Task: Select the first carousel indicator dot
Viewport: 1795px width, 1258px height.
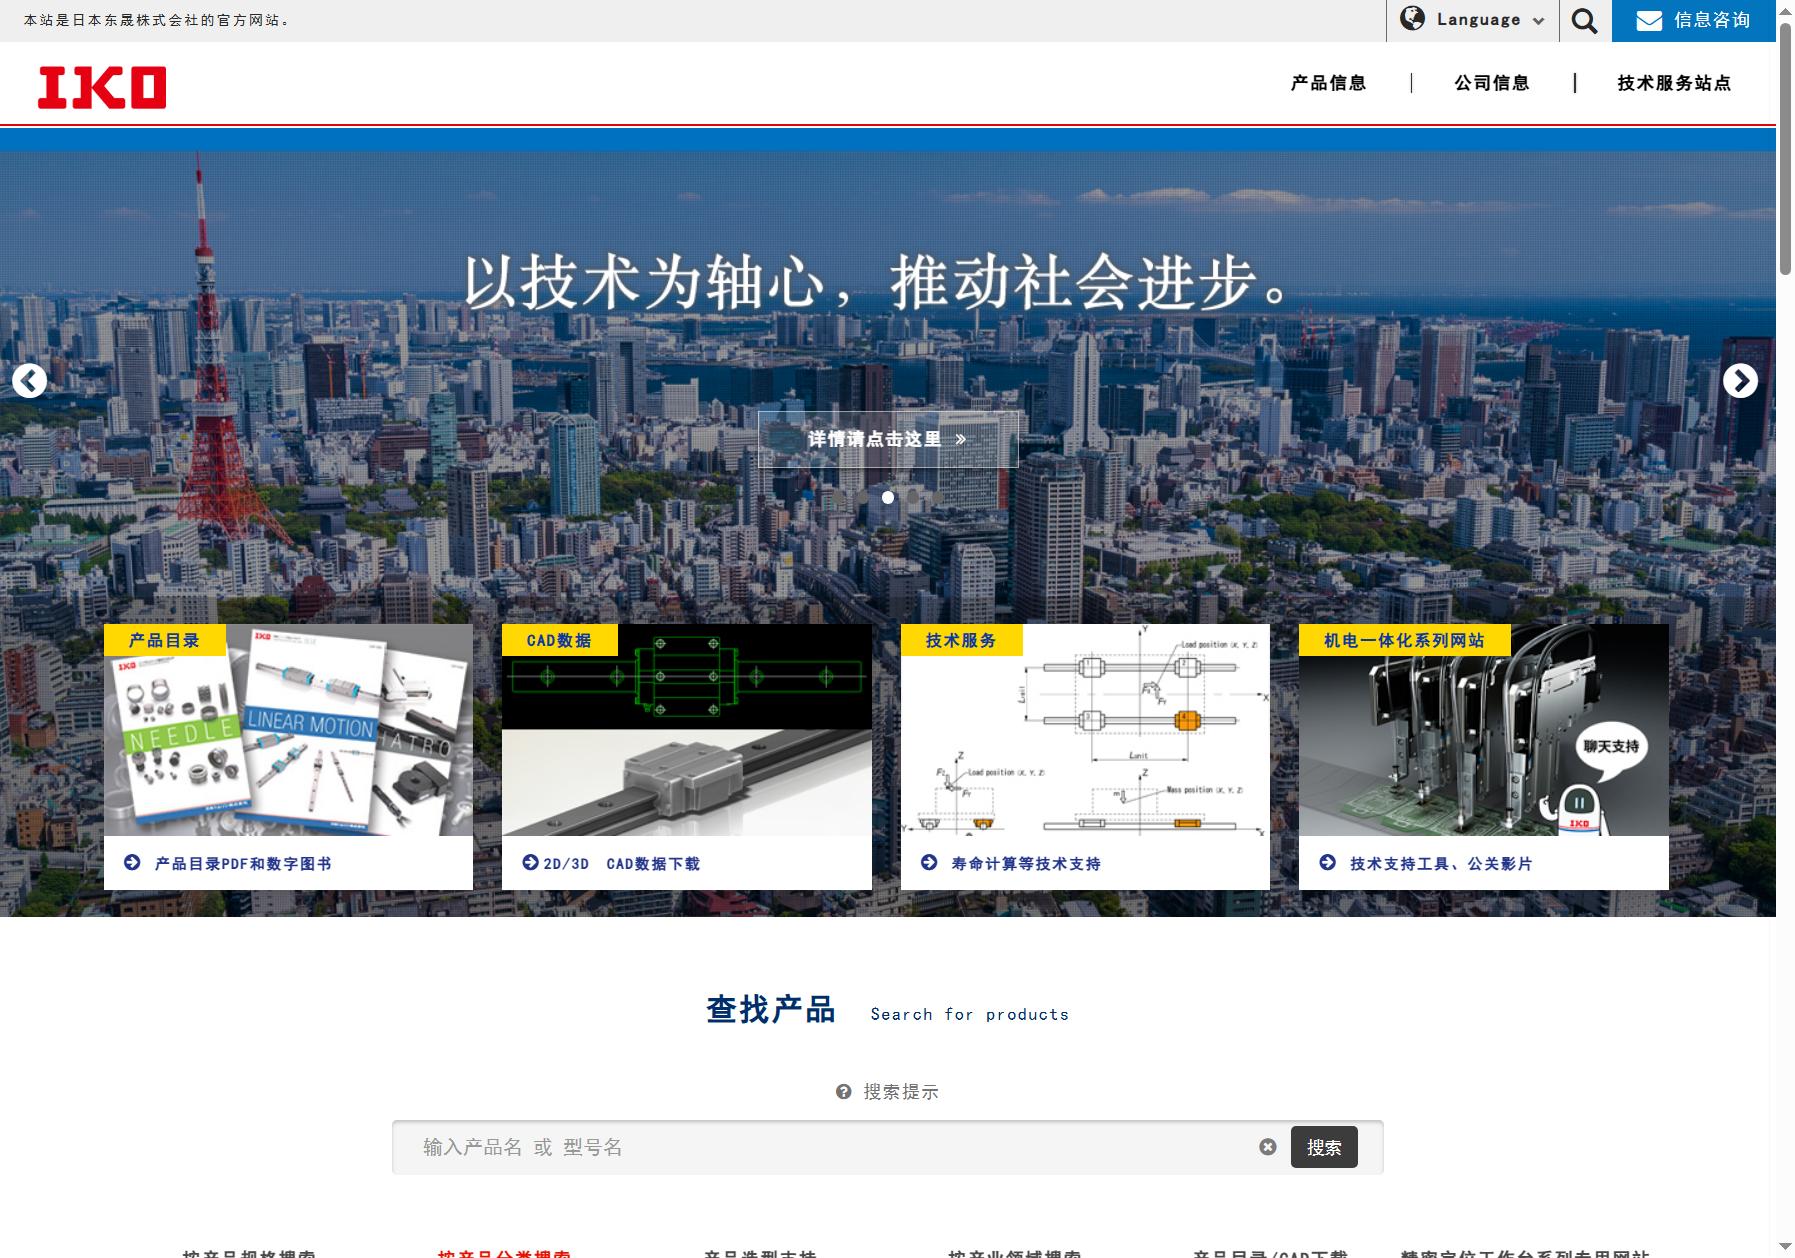Action: (x=838, y=497)
